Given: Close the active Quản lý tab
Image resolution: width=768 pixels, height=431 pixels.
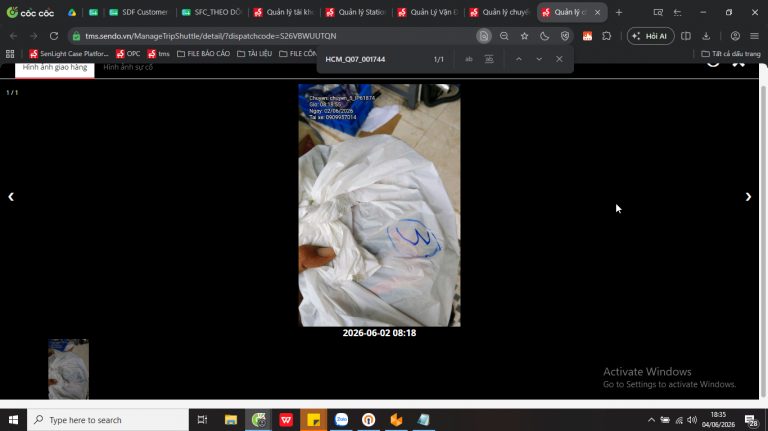Looking at the screenshot, I should pyautogui.click(x=598, y=12).
